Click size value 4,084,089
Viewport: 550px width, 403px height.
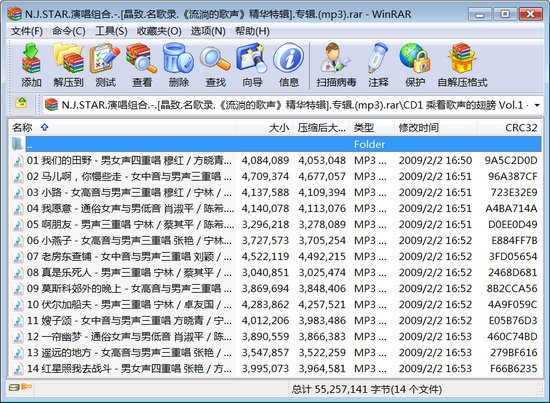pos(265,161)
